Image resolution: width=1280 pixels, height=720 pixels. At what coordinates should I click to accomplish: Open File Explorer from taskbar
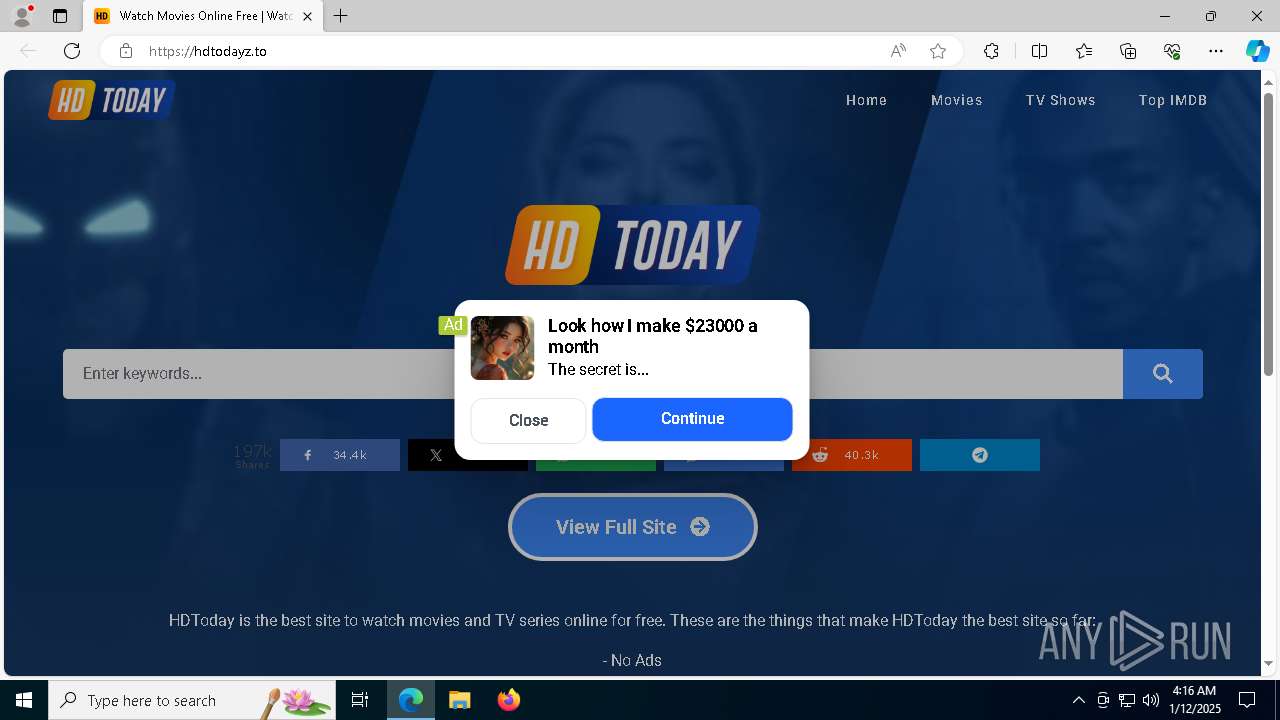click(459, 700)
